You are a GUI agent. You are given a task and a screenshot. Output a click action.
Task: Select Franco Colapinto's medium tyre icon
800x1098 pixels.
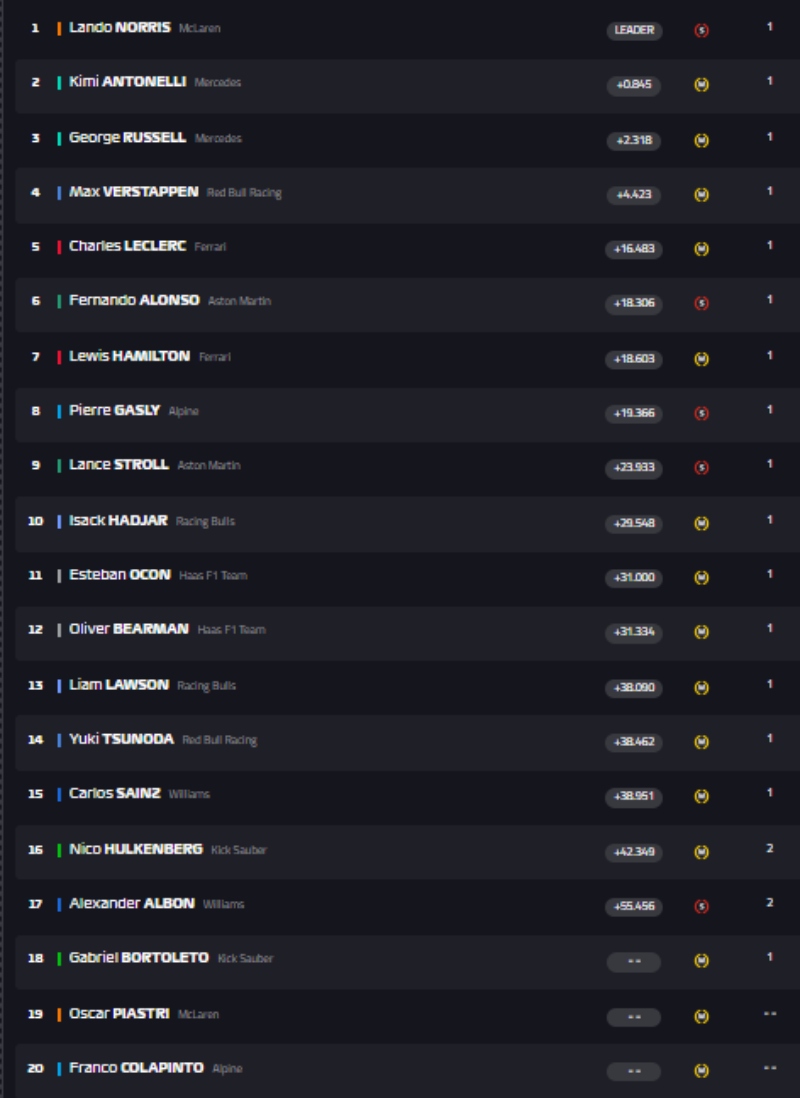[x=701, y=1070]
